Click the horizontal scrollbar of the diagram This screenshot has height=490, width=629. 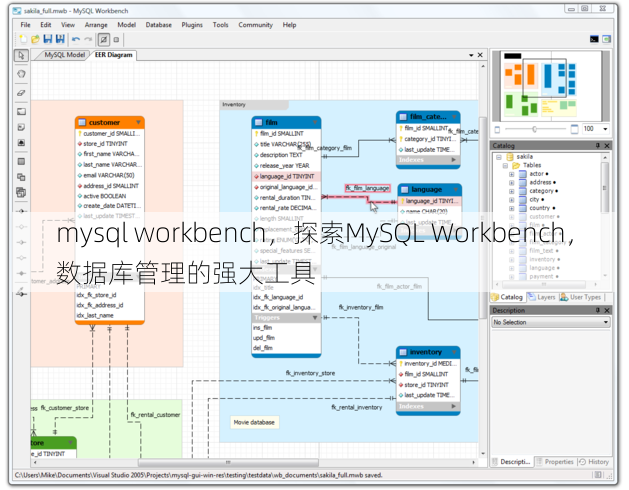click(228, 463)
